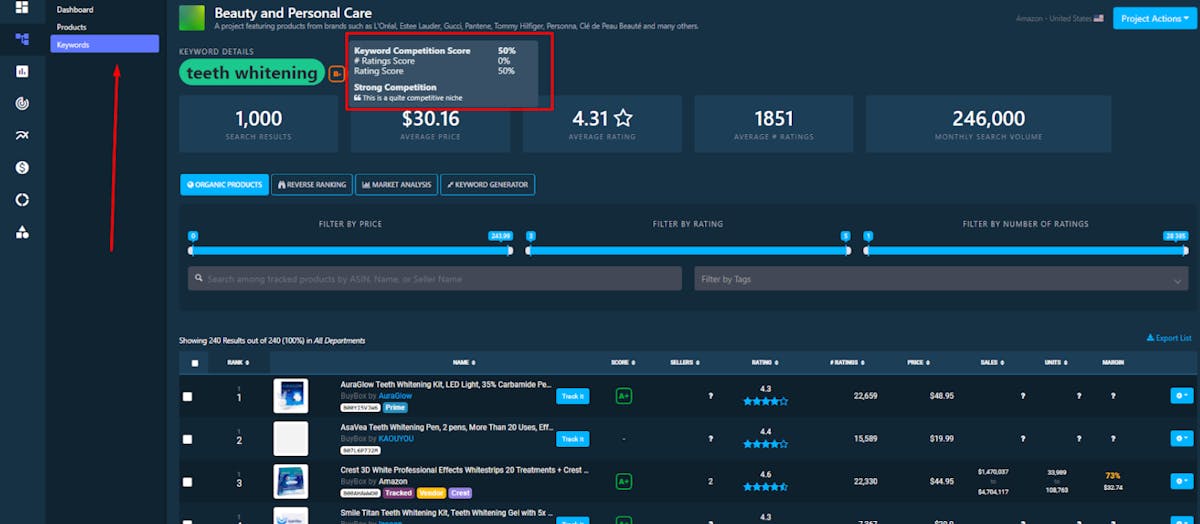Click the Prime tag on AuraGlow product
This screenshot has height=524, width=1200.
click(395, 408)
